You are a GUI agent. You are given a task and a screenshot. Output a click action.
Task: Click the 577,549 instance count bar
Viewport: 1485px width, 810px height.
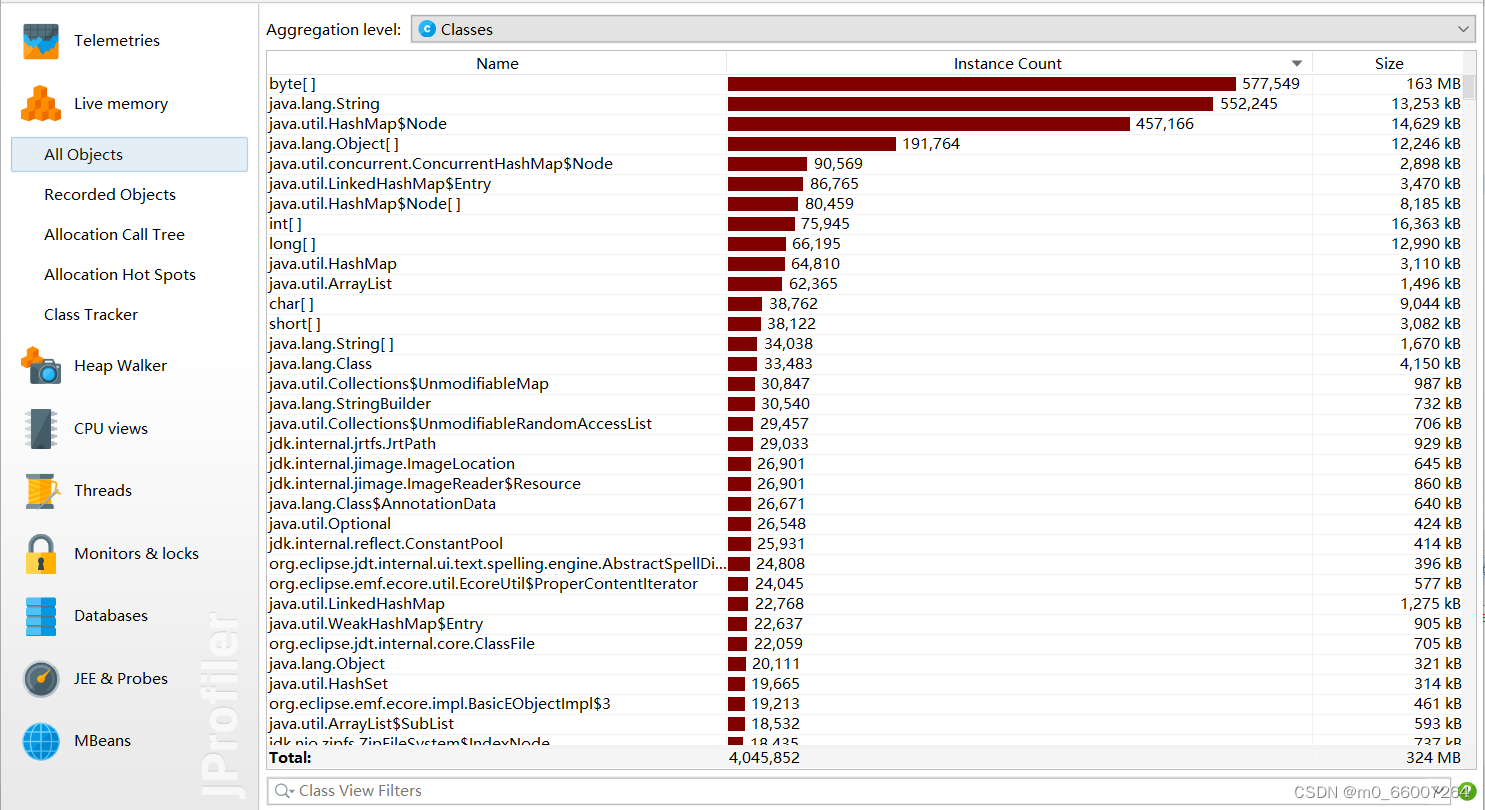(982, 84)
